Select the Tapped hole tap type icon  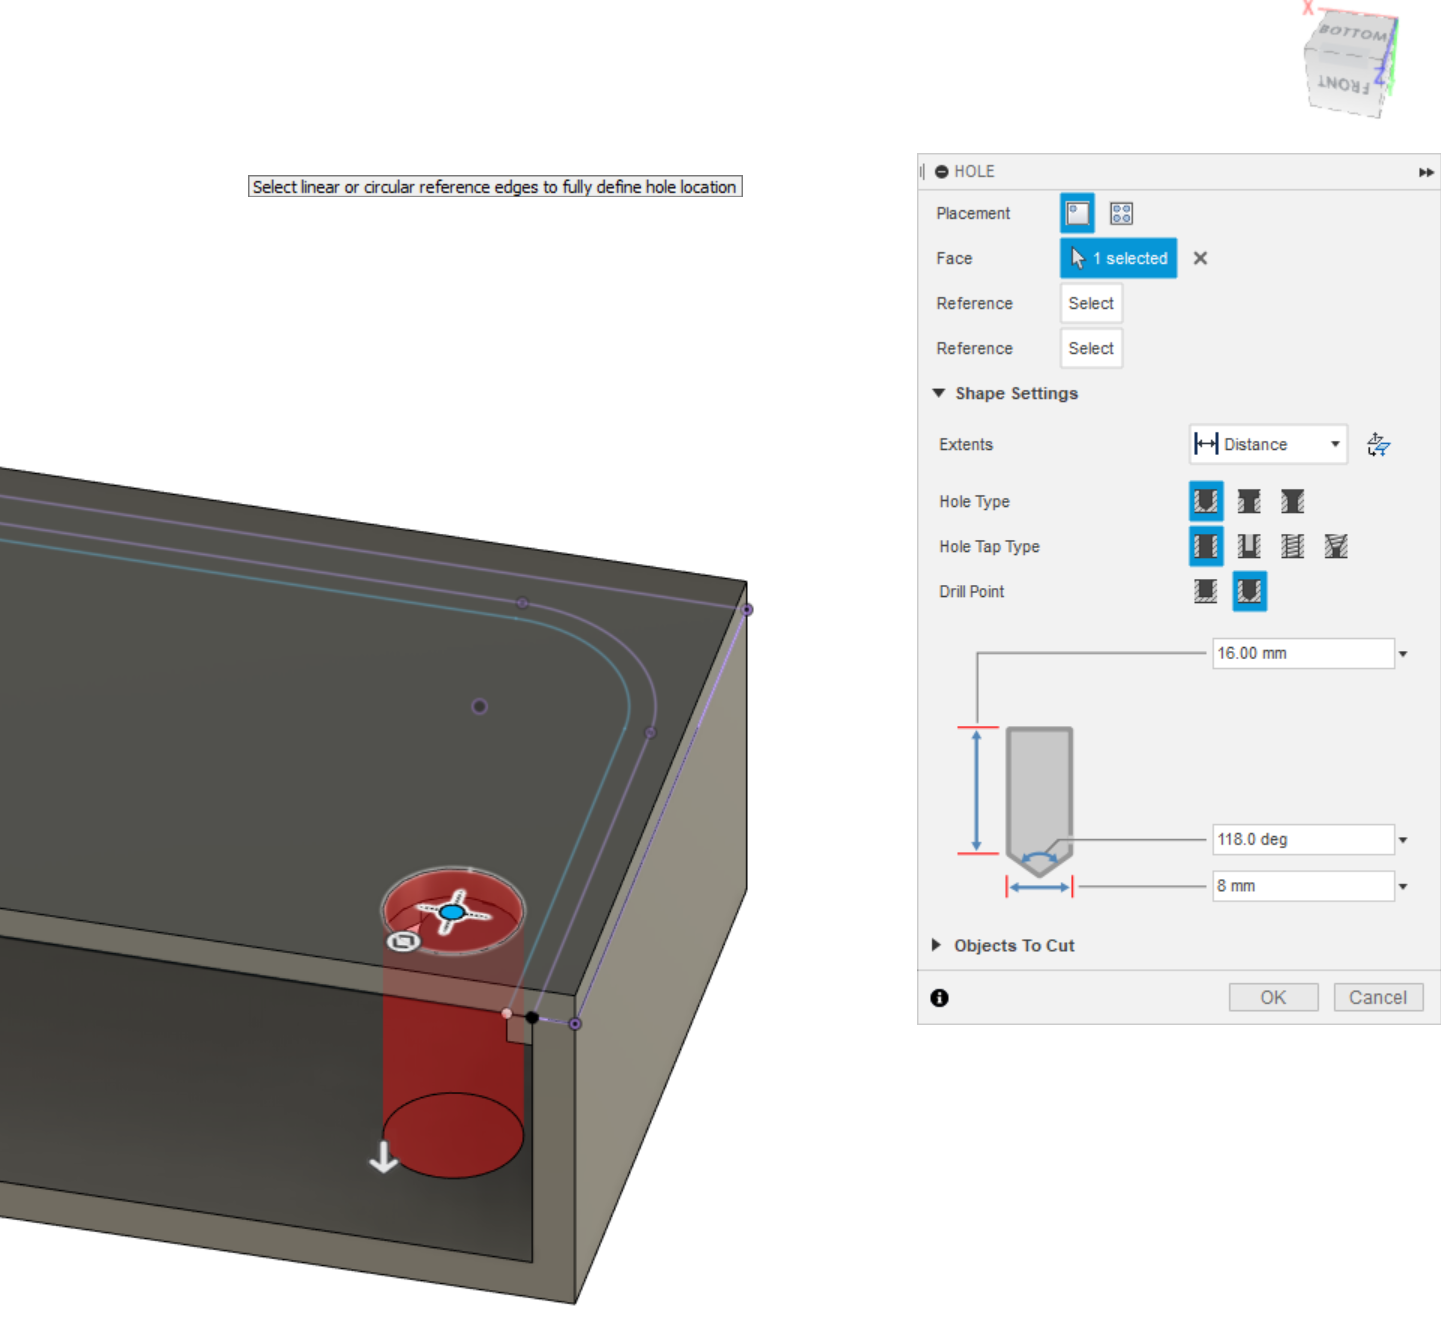point(1292,546)
